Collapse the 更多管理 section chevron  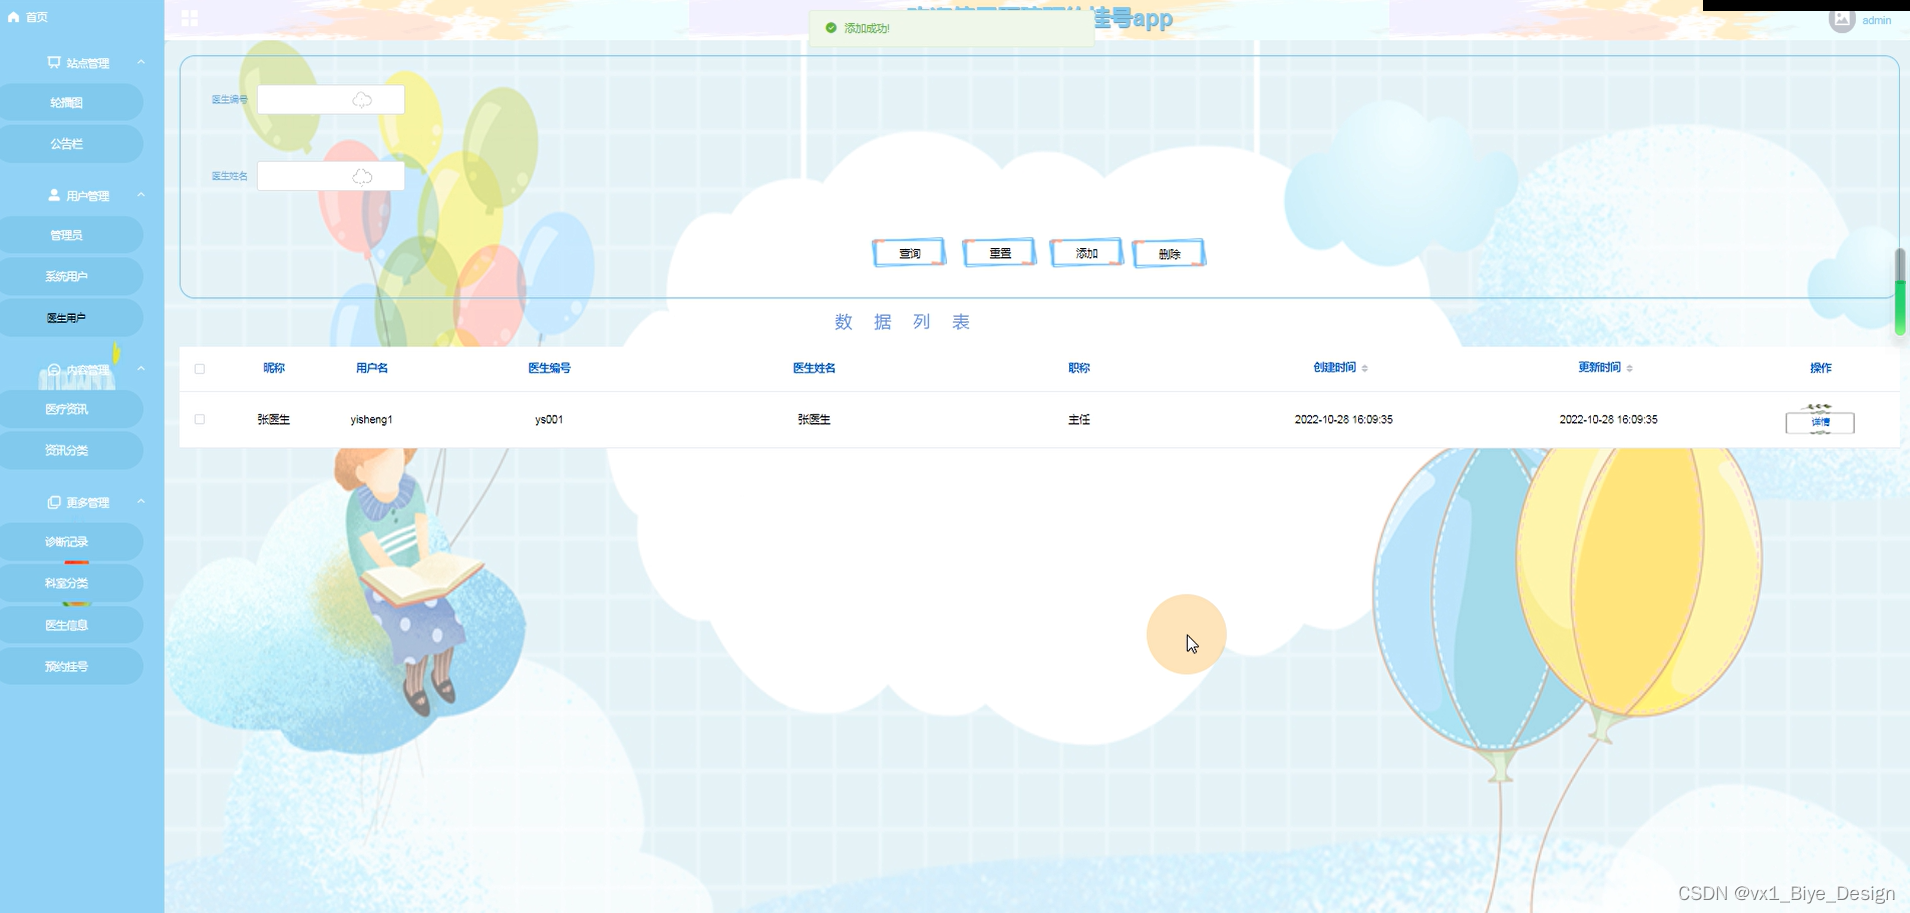pos(141,502)
